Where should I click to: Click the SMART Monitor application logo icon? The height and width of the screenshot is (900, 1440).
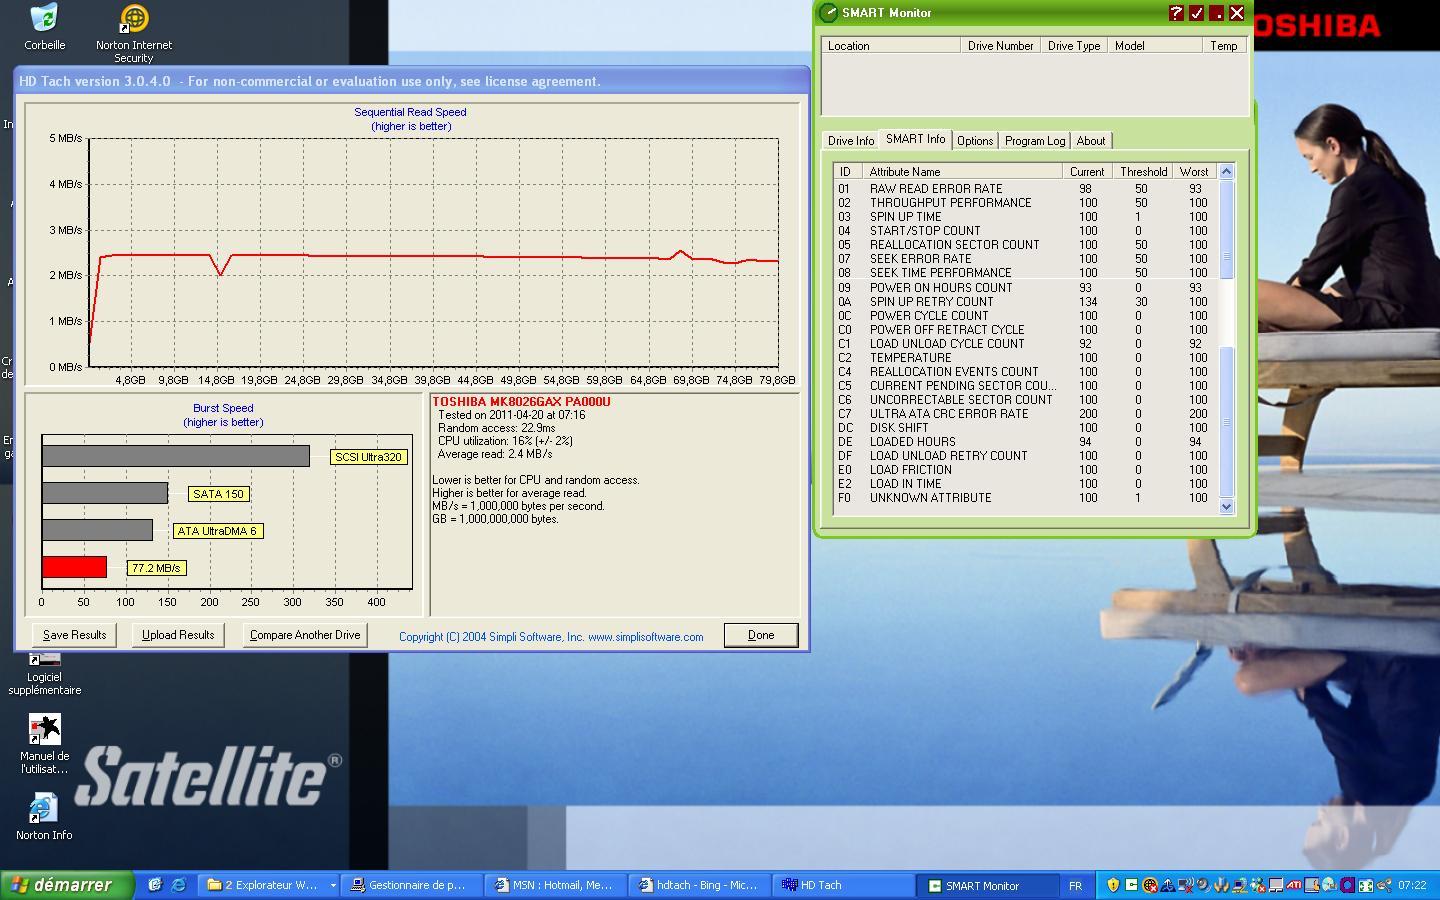pos(828,13)
